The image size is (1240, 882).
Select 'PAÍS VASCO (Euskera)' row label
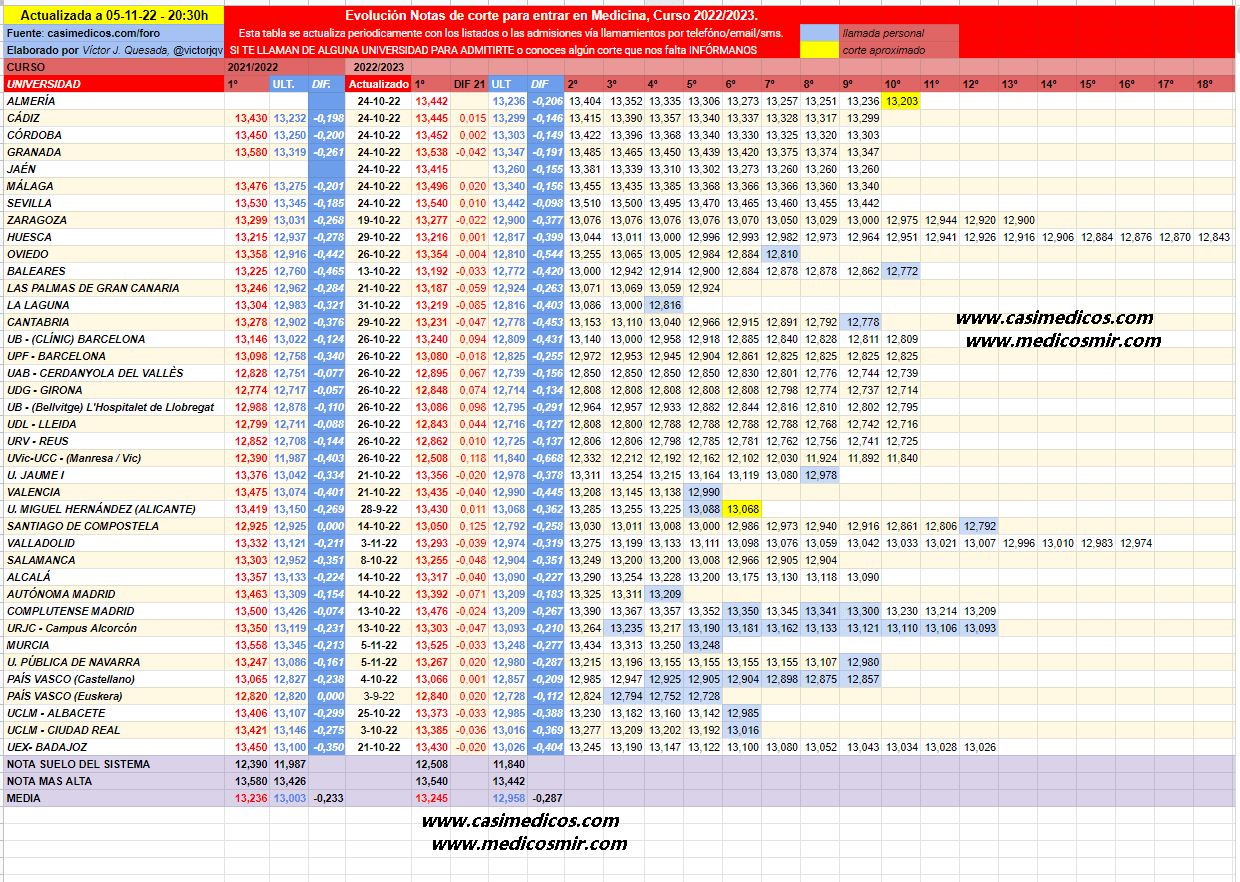(114, 696)
